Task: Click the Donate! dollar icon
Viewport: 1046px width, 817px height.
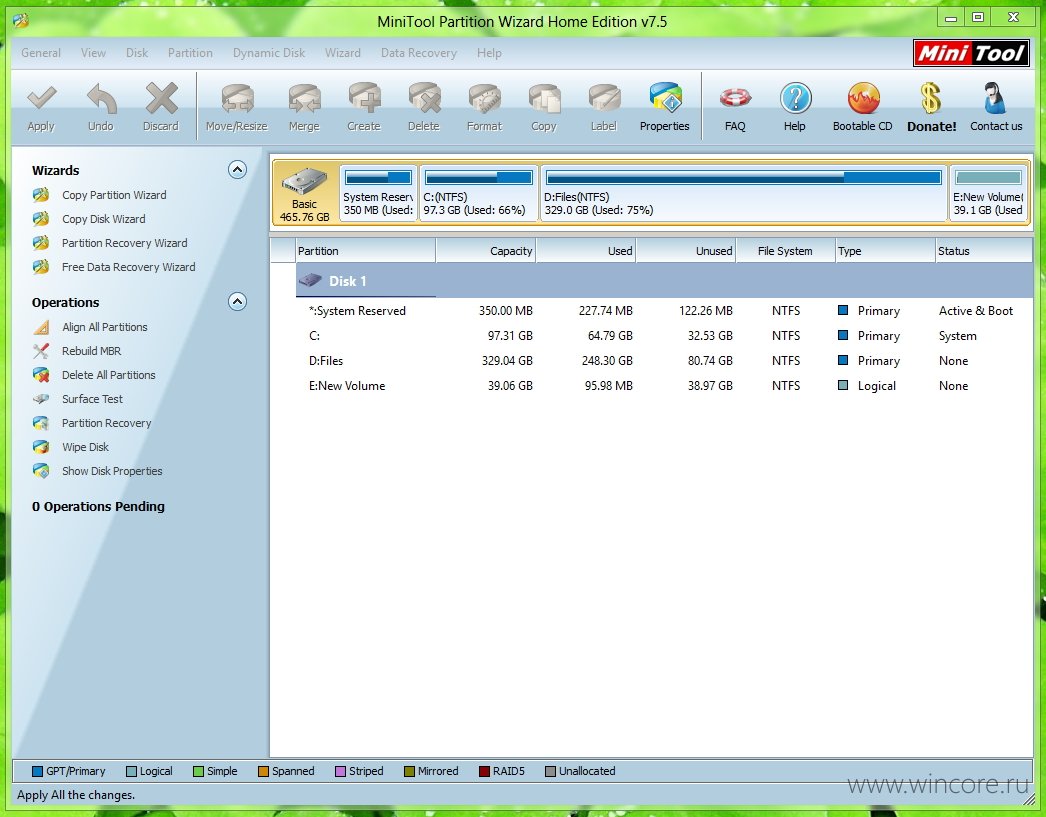Action: 931,99
